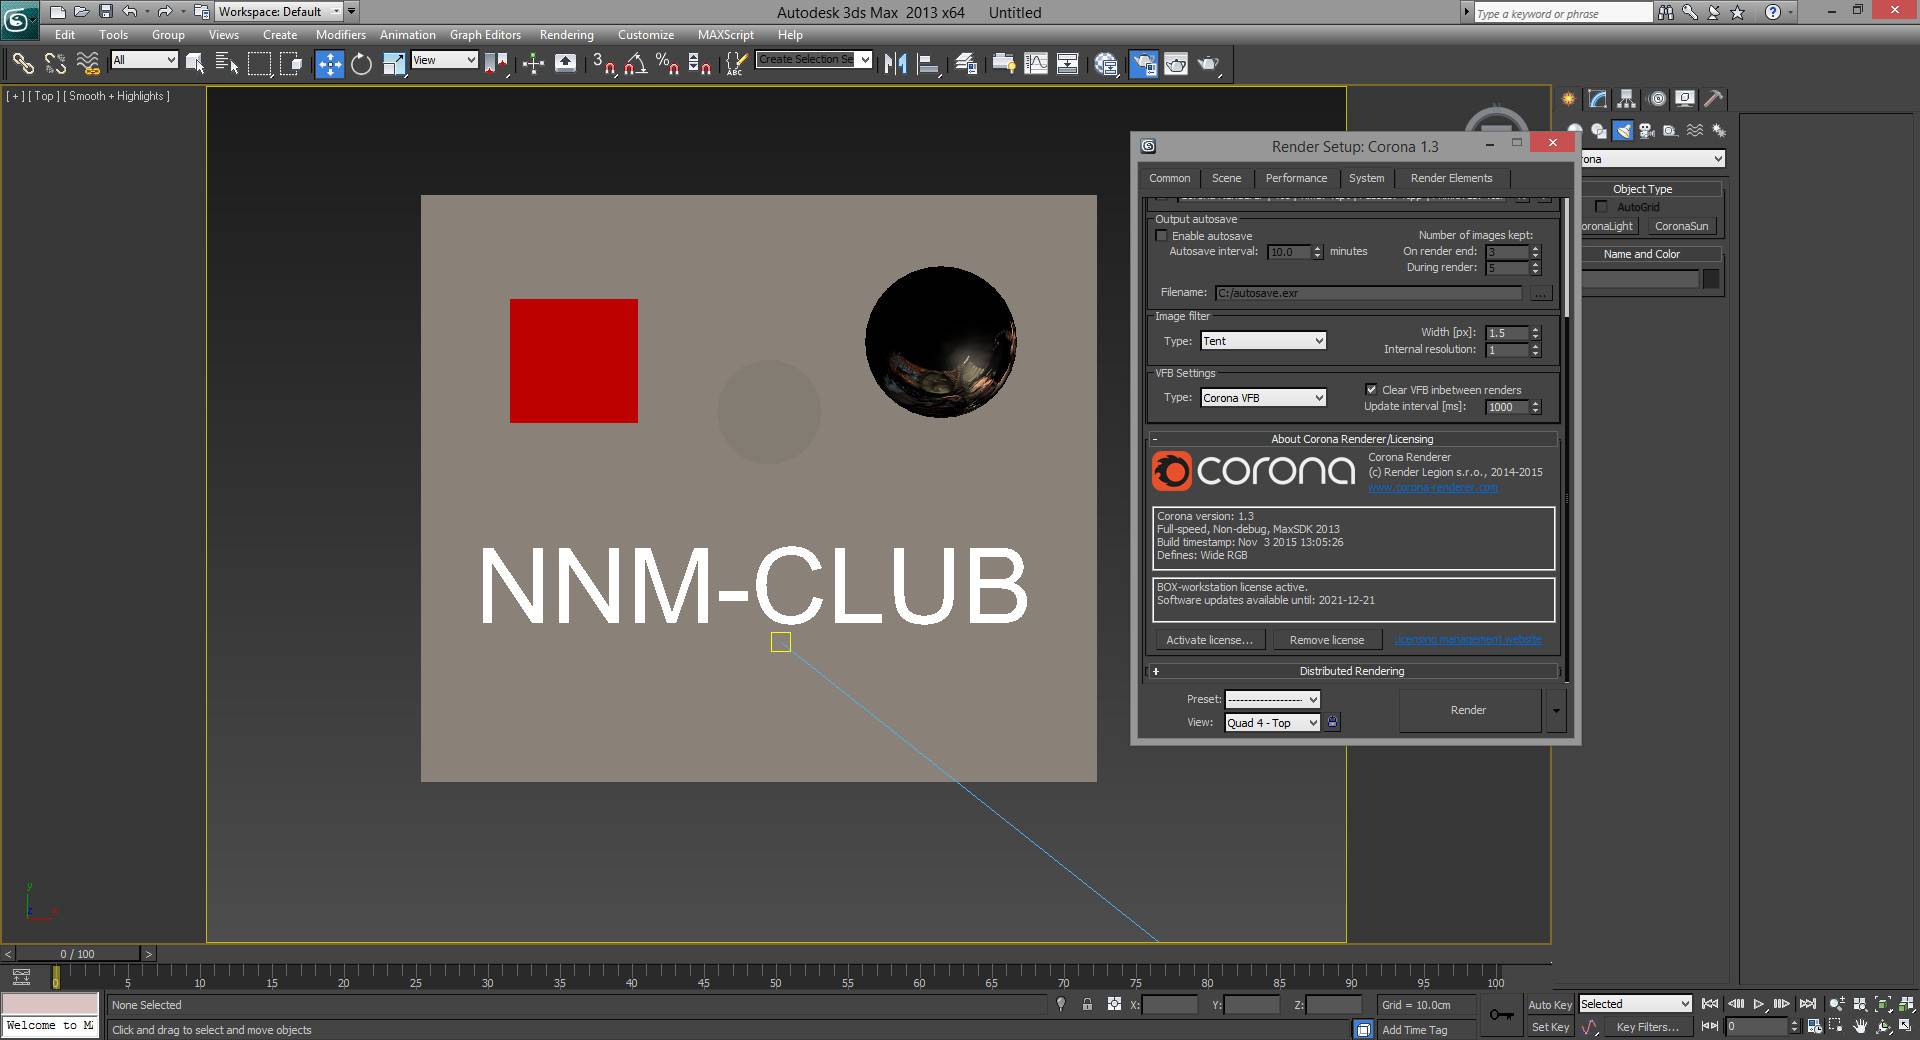Image resolution: width=1920 pixels, height=1040 pixels.
Task: Switch to Performance tab in Render Setup
Action: [x=1296, y=178]
